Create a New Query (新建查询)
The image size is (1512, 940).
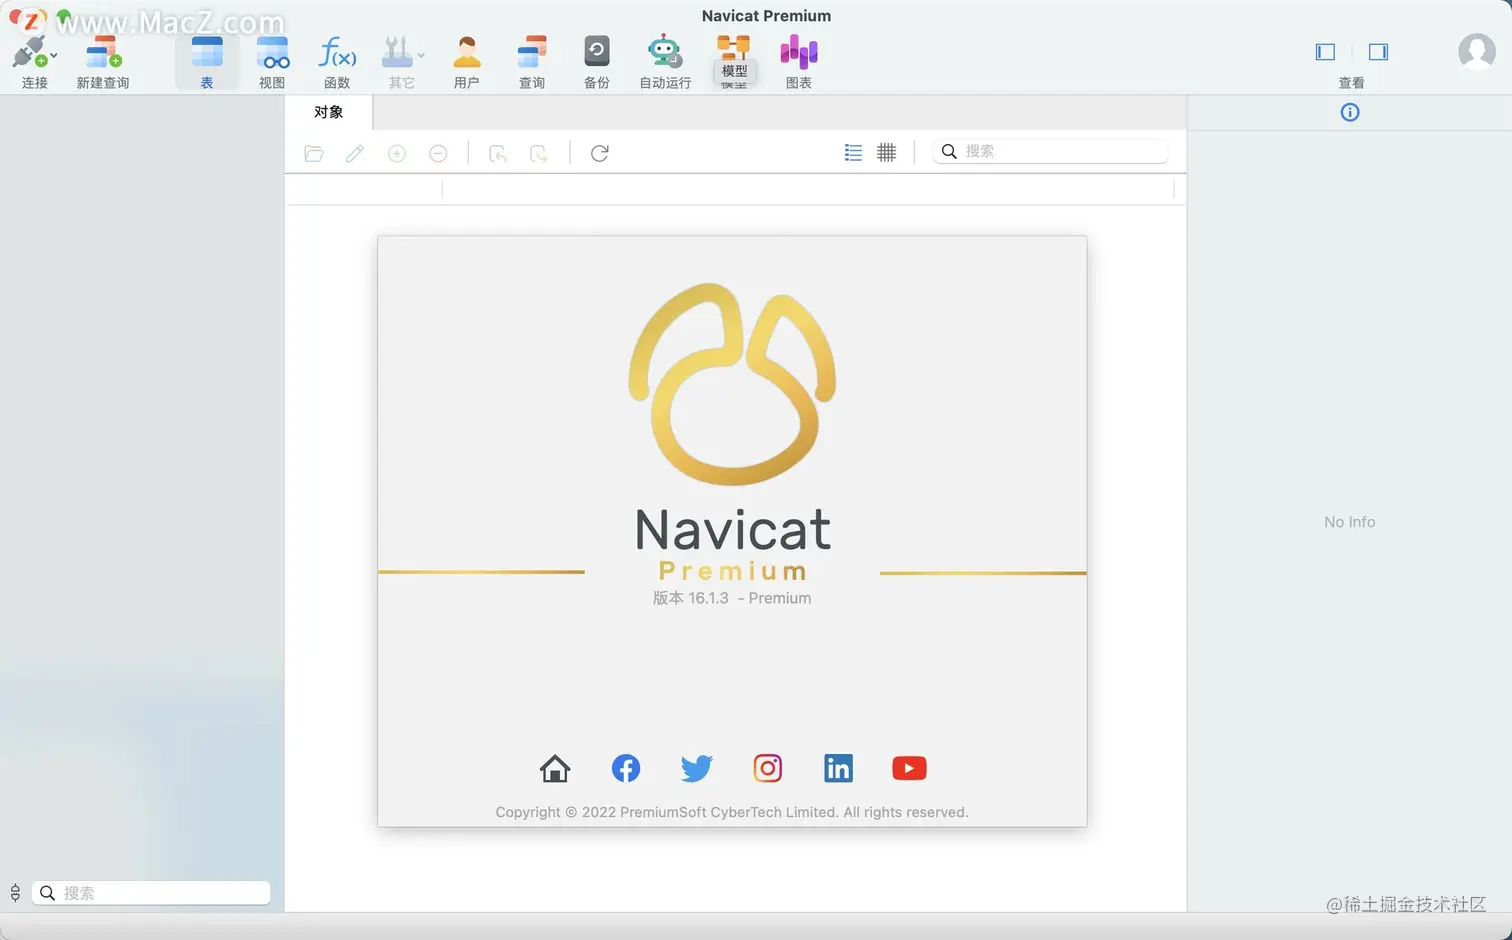(103, 62)
